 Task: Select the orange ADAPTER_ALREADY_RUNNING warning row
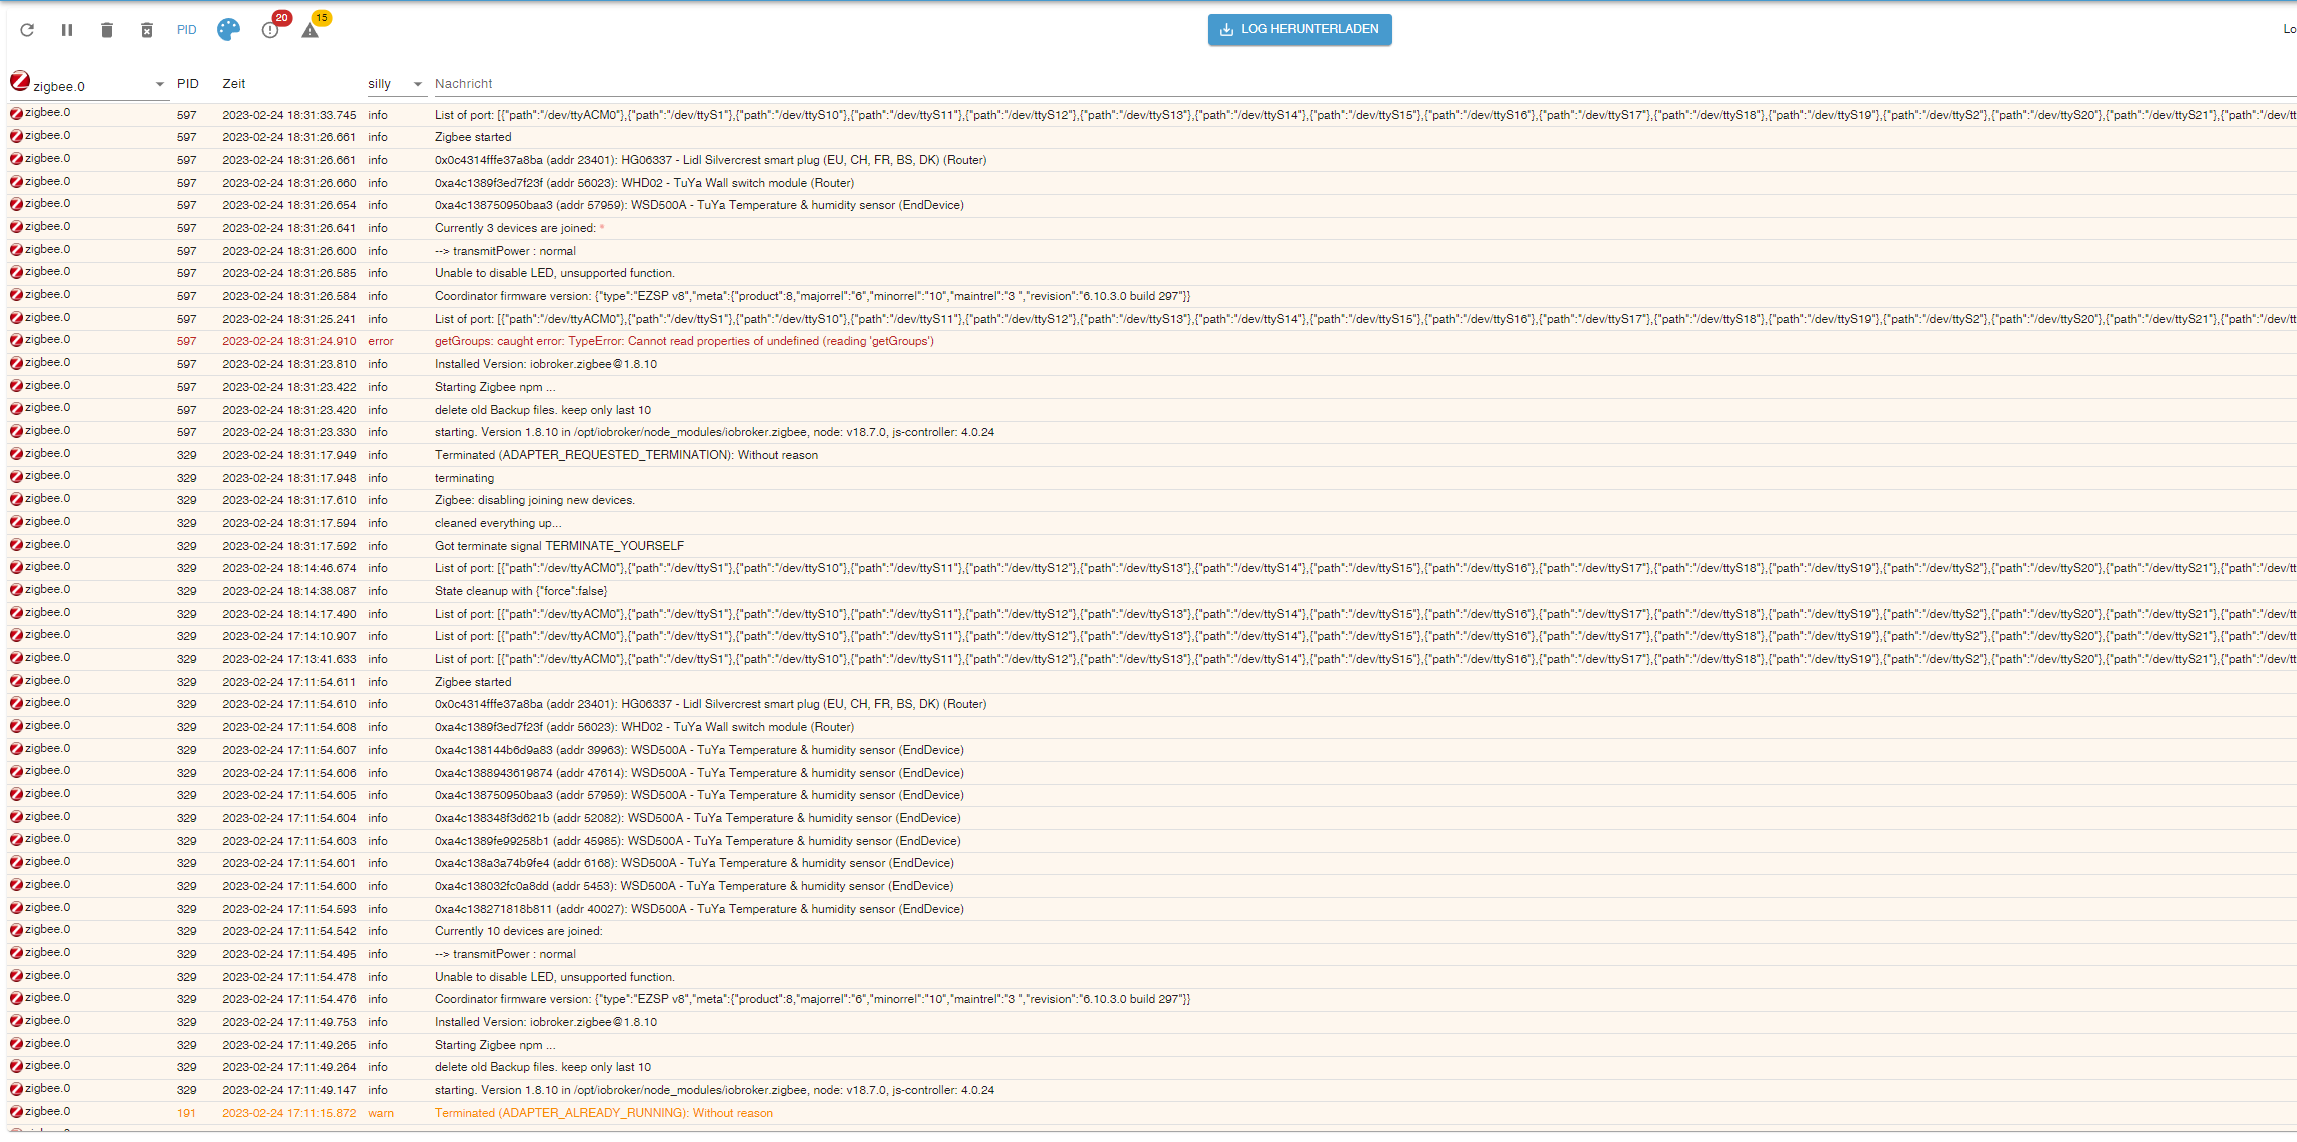tap(603, 1113)
